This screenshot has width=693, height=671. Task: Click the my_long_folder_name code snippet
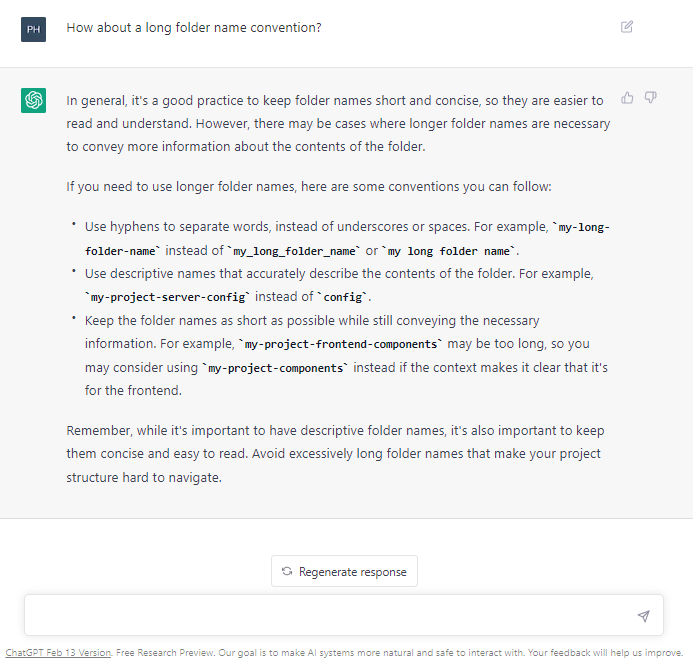point(294,250)
